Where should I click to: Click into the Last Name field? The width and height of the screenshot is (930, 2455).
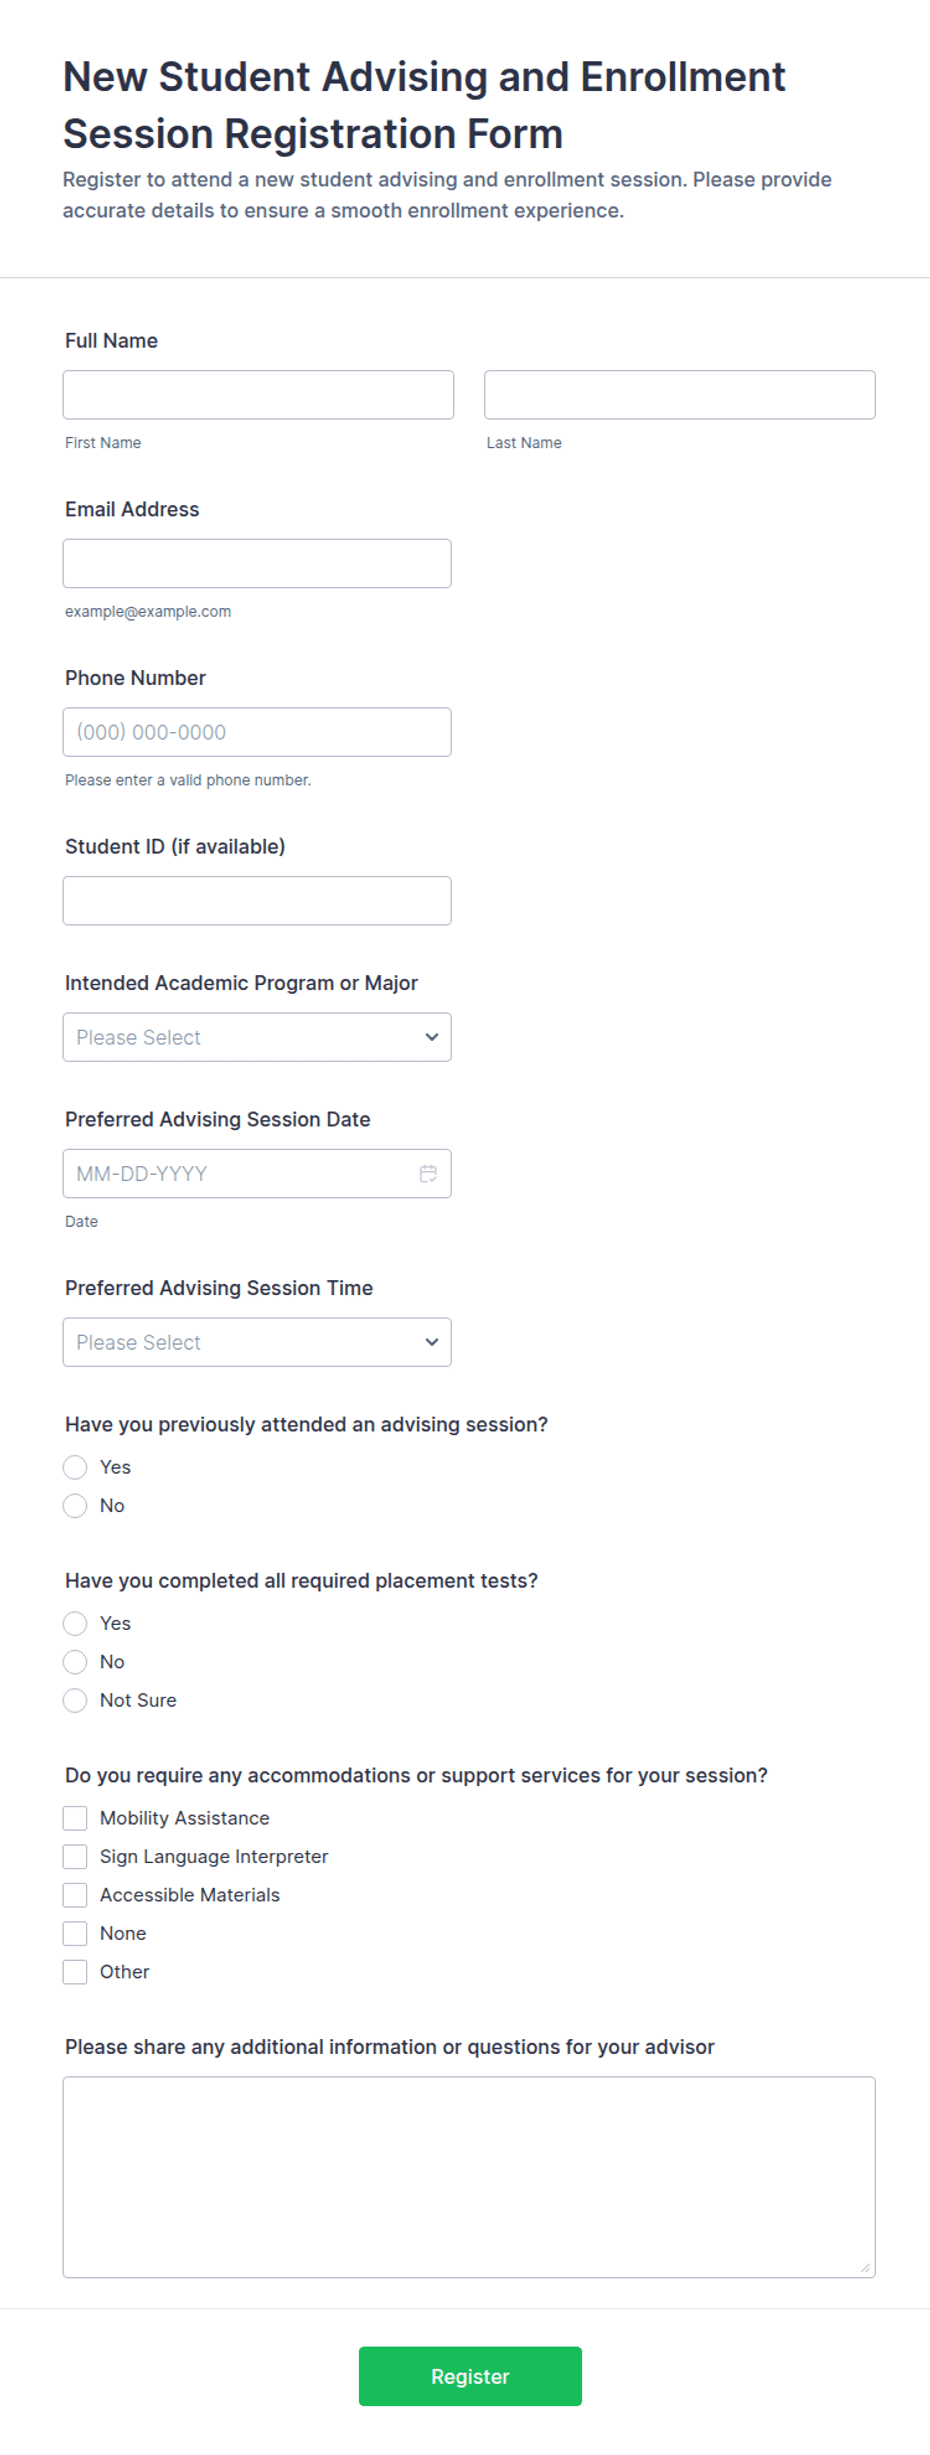point(680,395)
